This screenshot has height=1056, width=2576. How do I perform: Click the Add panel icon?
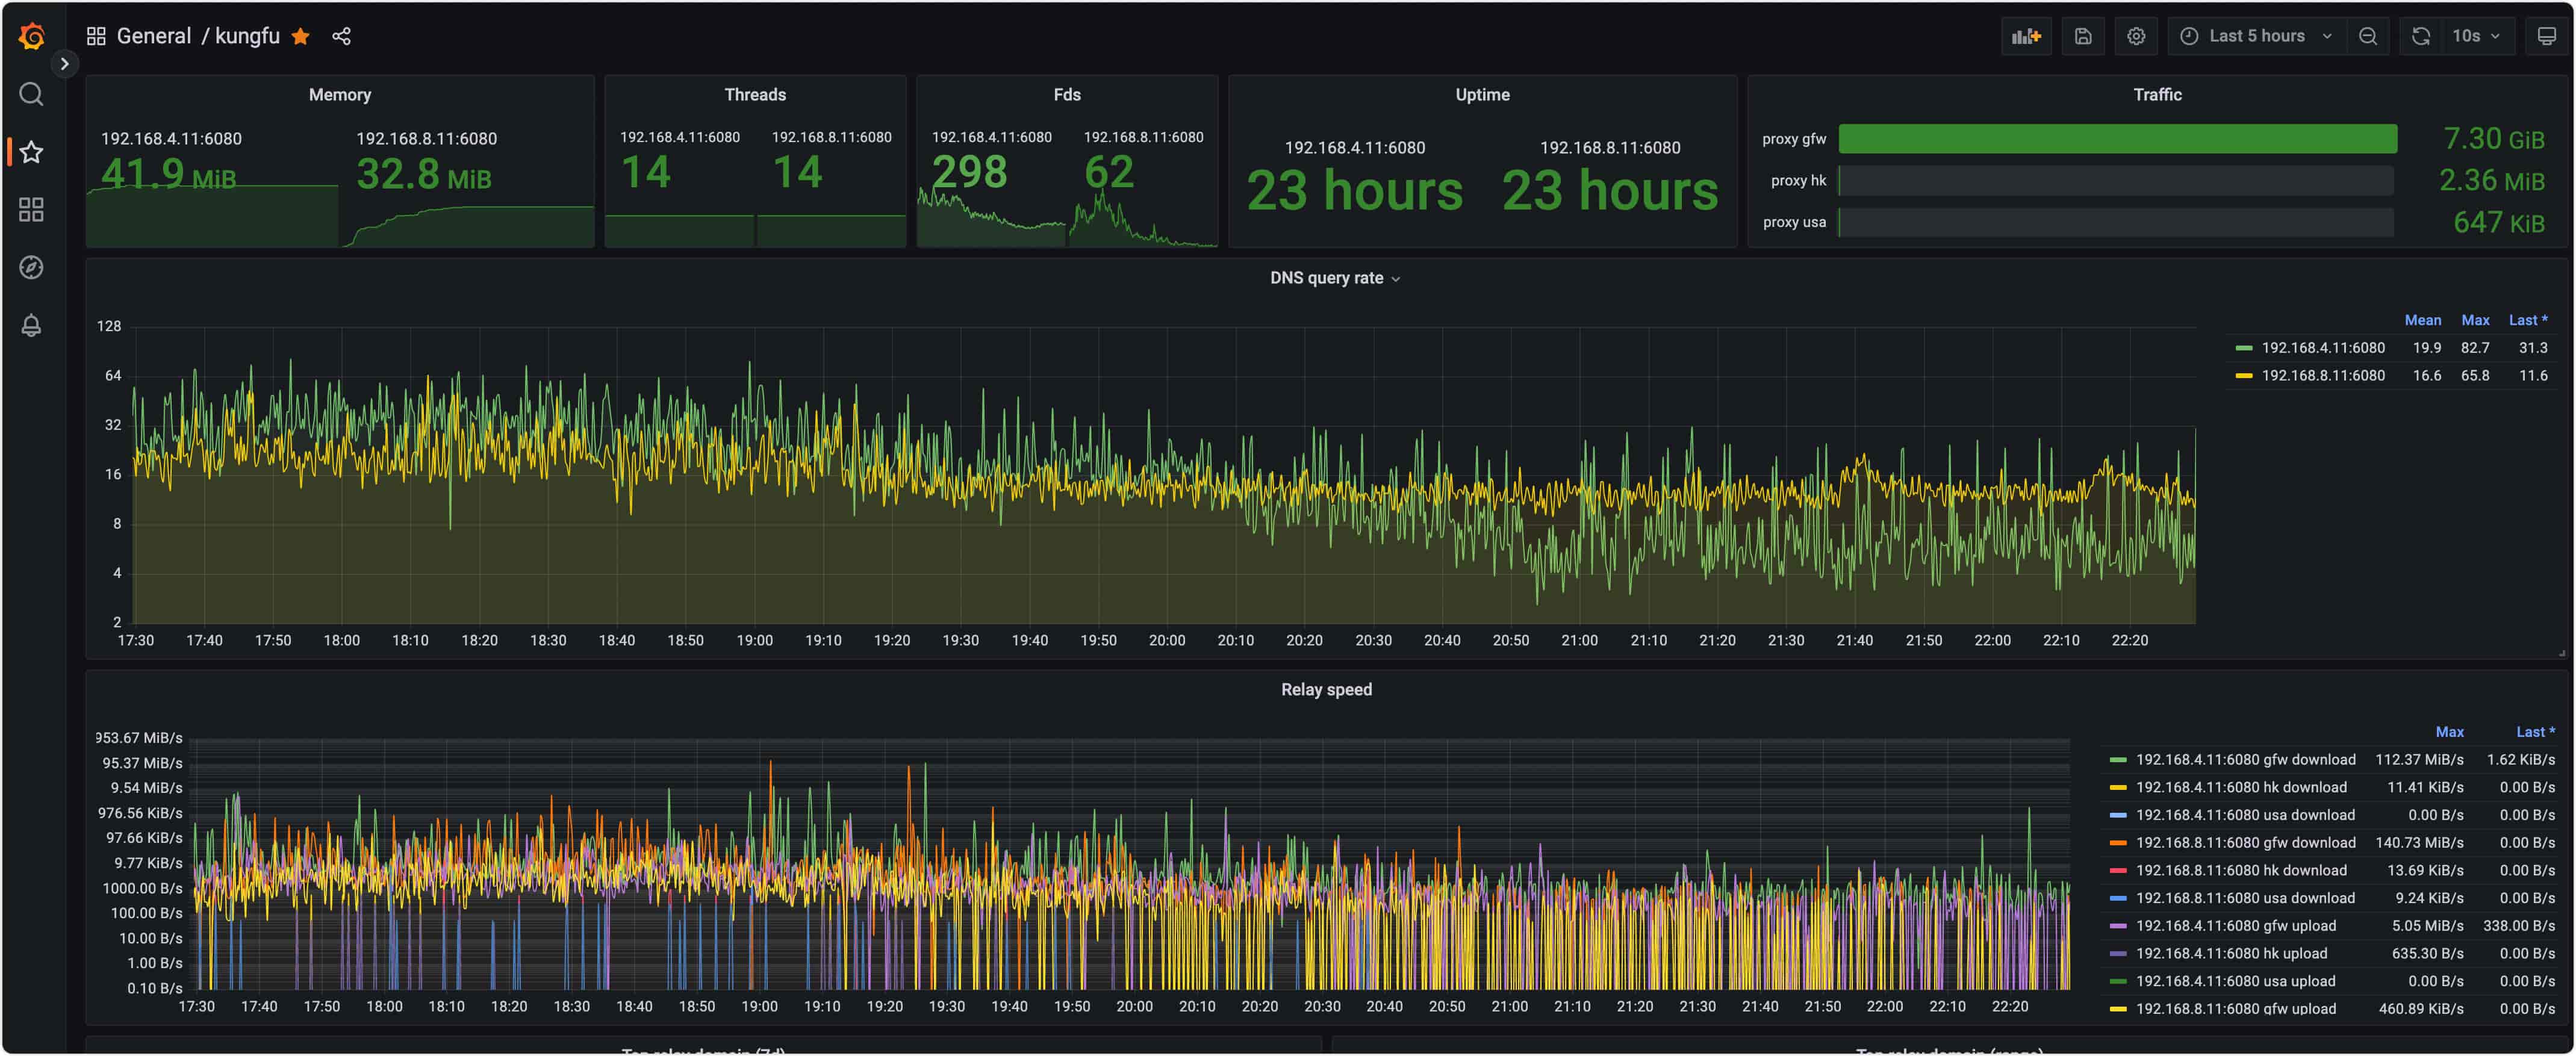[x=2026, y=36]
